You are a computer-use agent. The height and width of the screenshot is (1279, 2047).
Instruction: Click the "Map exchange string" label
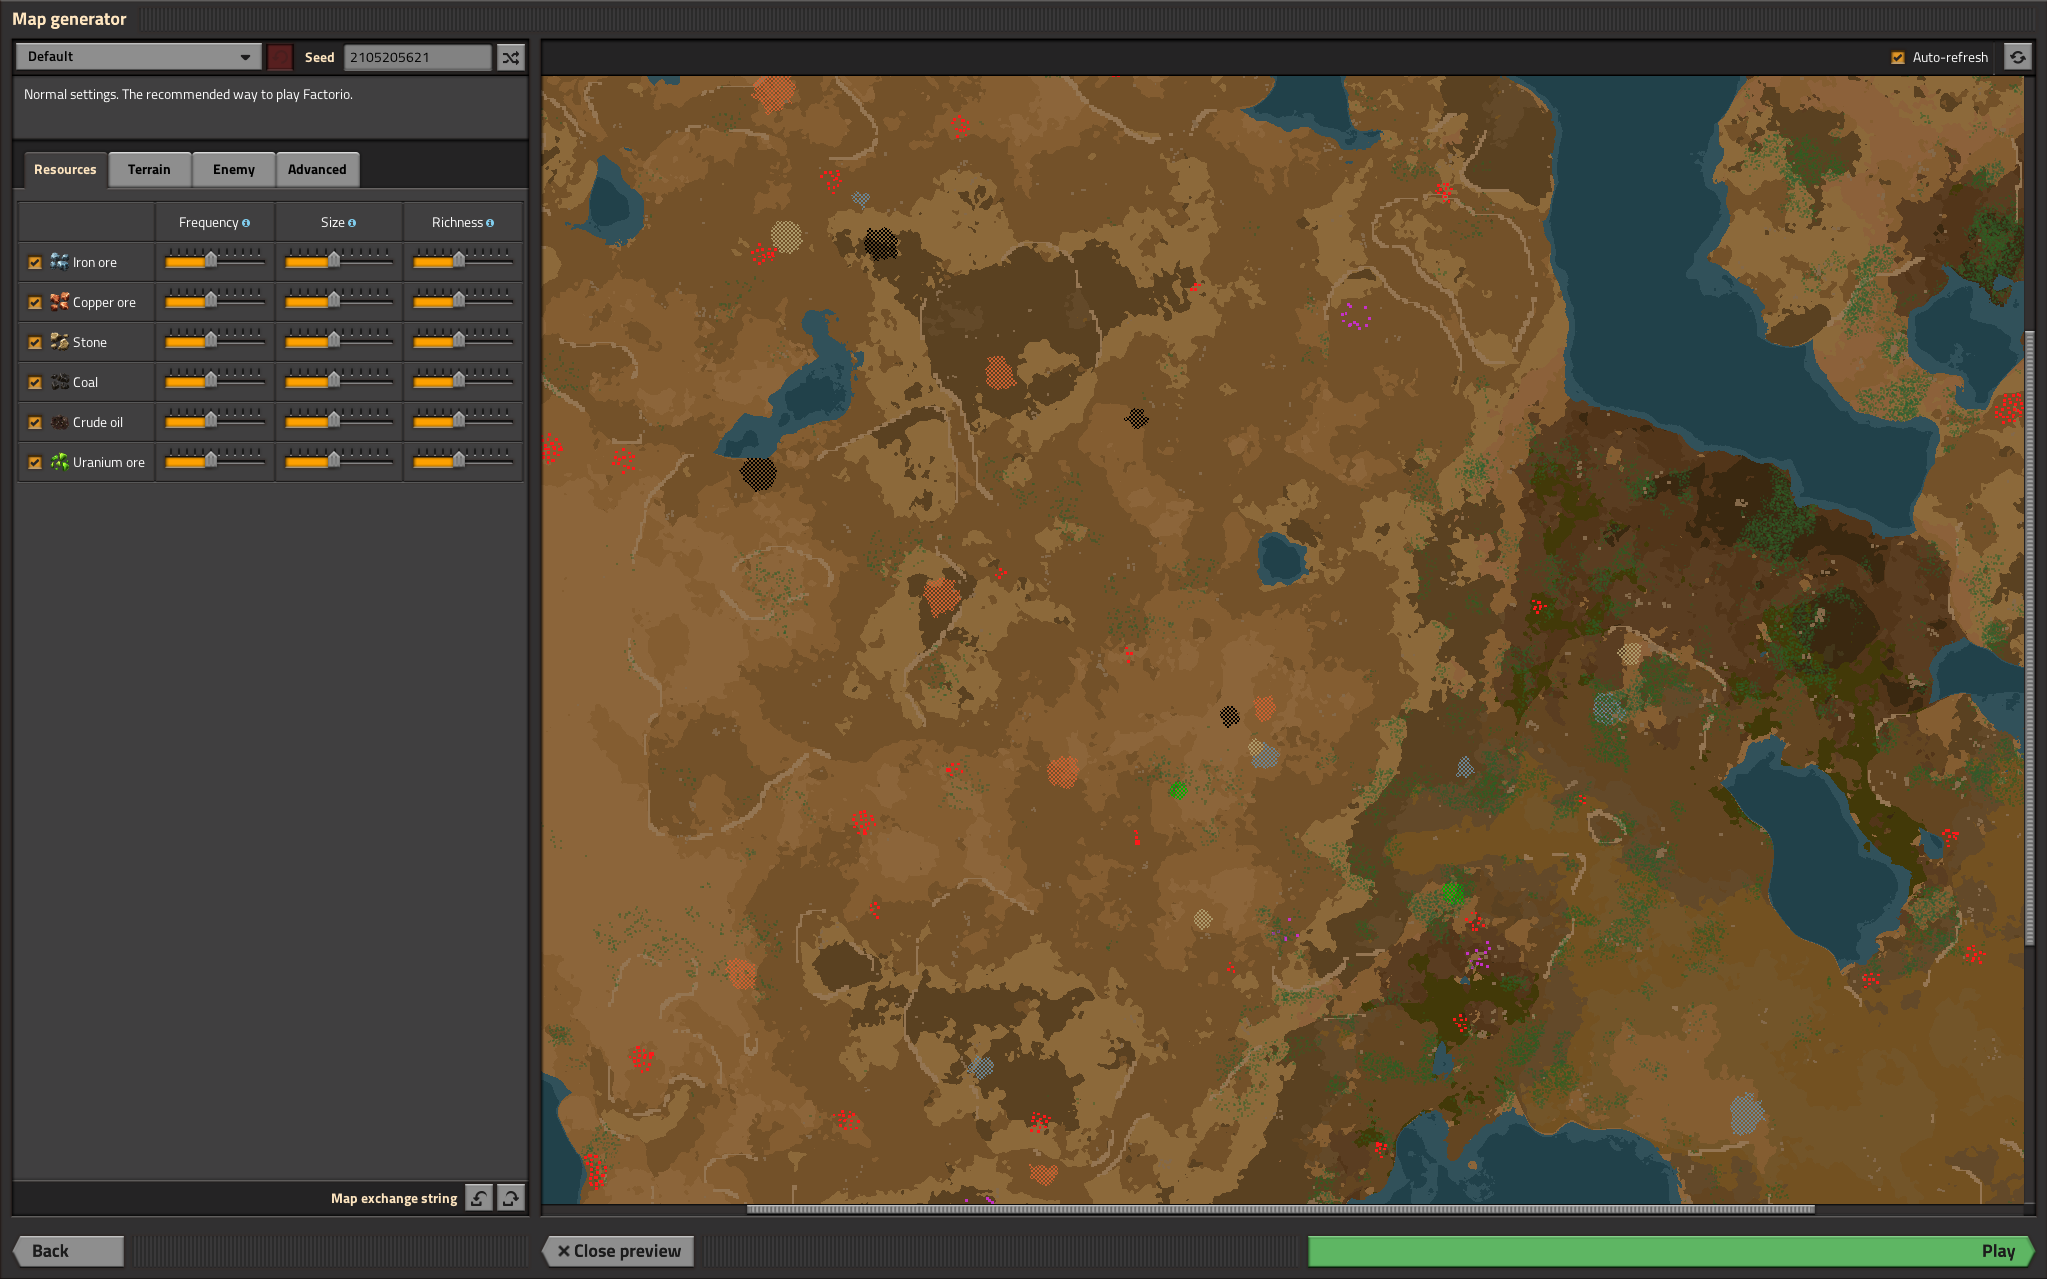click(x=394, y=1198)
